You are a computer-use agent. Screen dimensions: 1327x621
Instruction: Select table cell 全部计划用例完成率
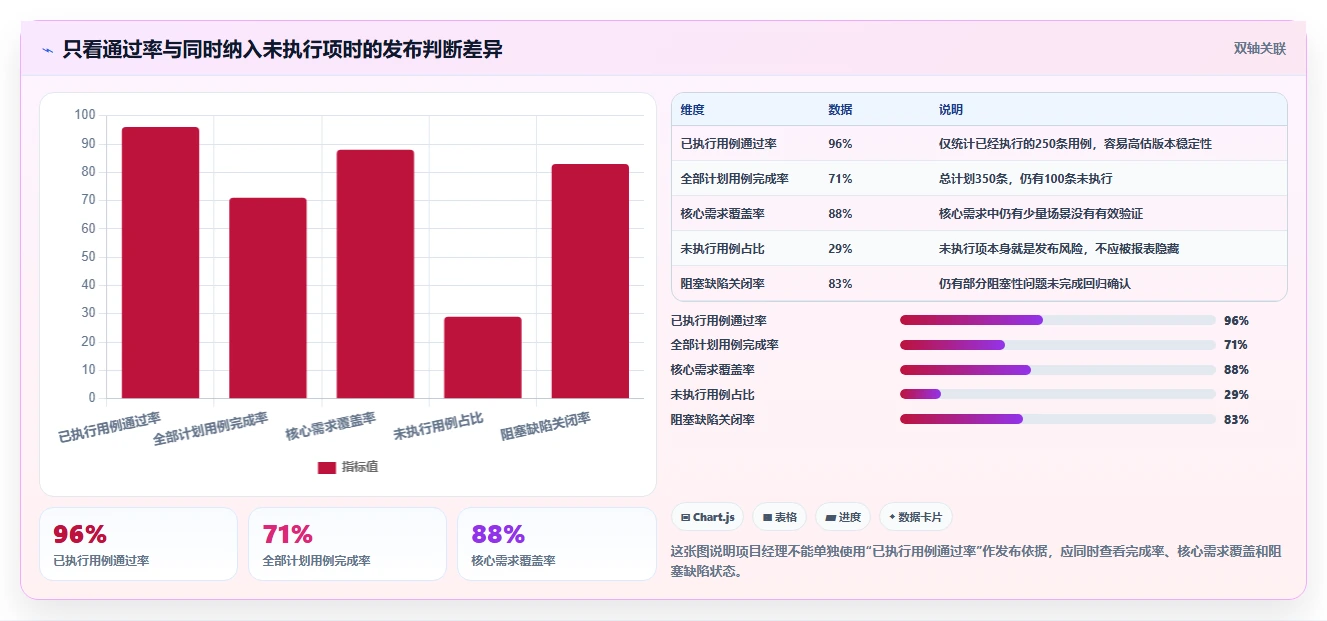(x=734, y=179)
